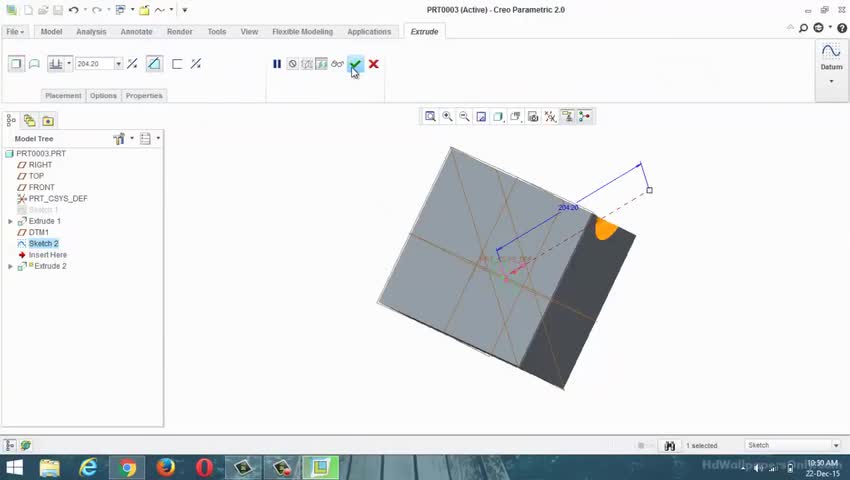Expand the Datum group dropdown arrow
Viewport: 850px width, 480px height.
[831, 81]
